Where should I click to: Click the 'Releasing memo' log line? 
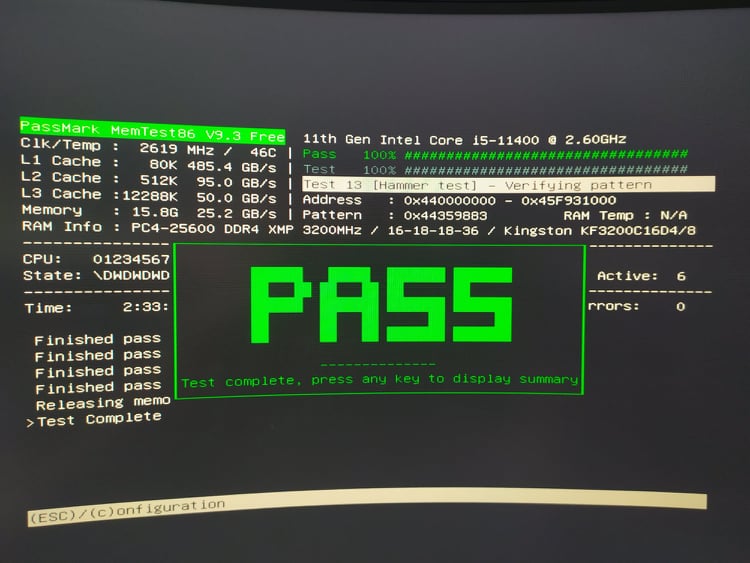tap(103, 403)
